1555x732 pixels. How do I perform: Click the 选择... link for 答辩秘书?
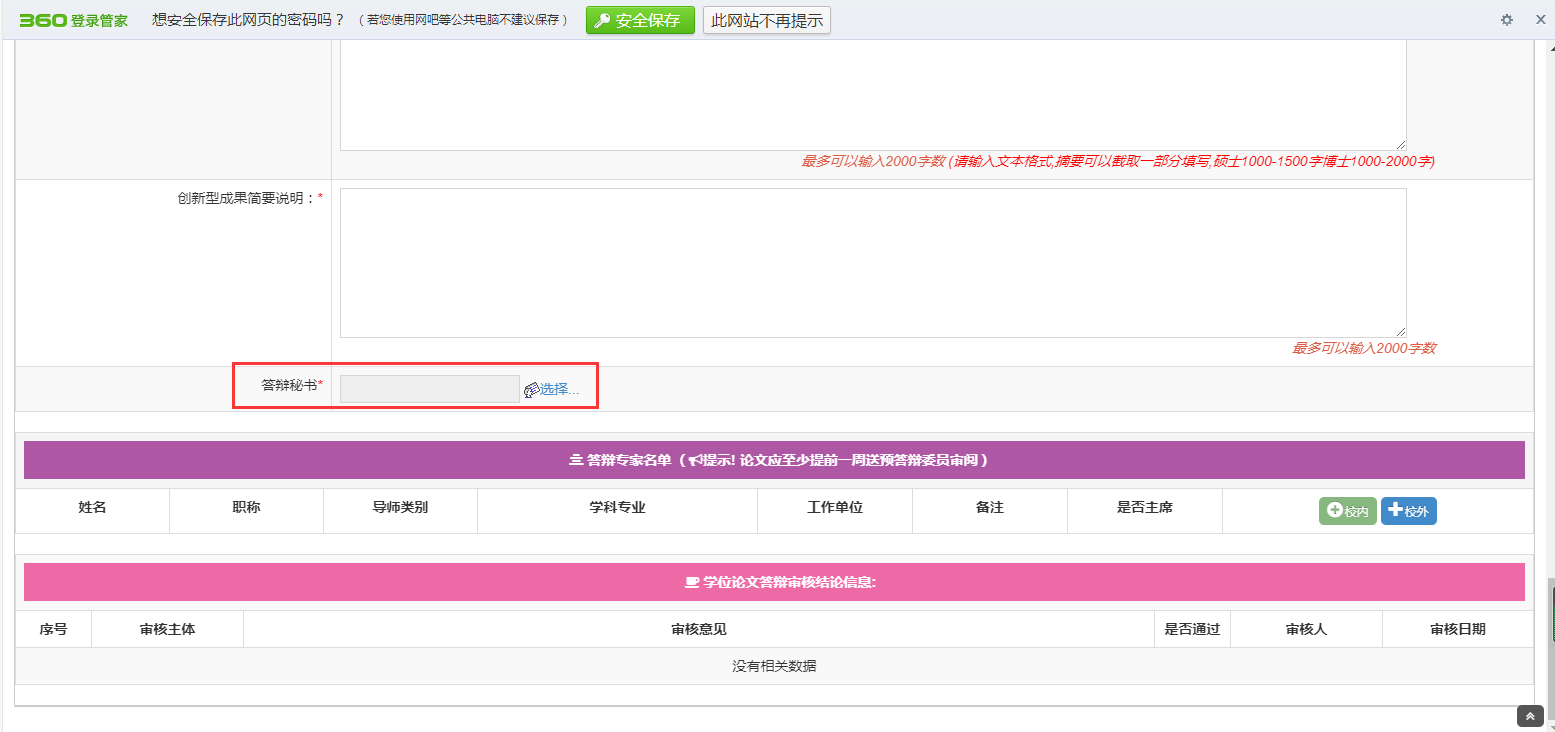click(x=559, y=390)
